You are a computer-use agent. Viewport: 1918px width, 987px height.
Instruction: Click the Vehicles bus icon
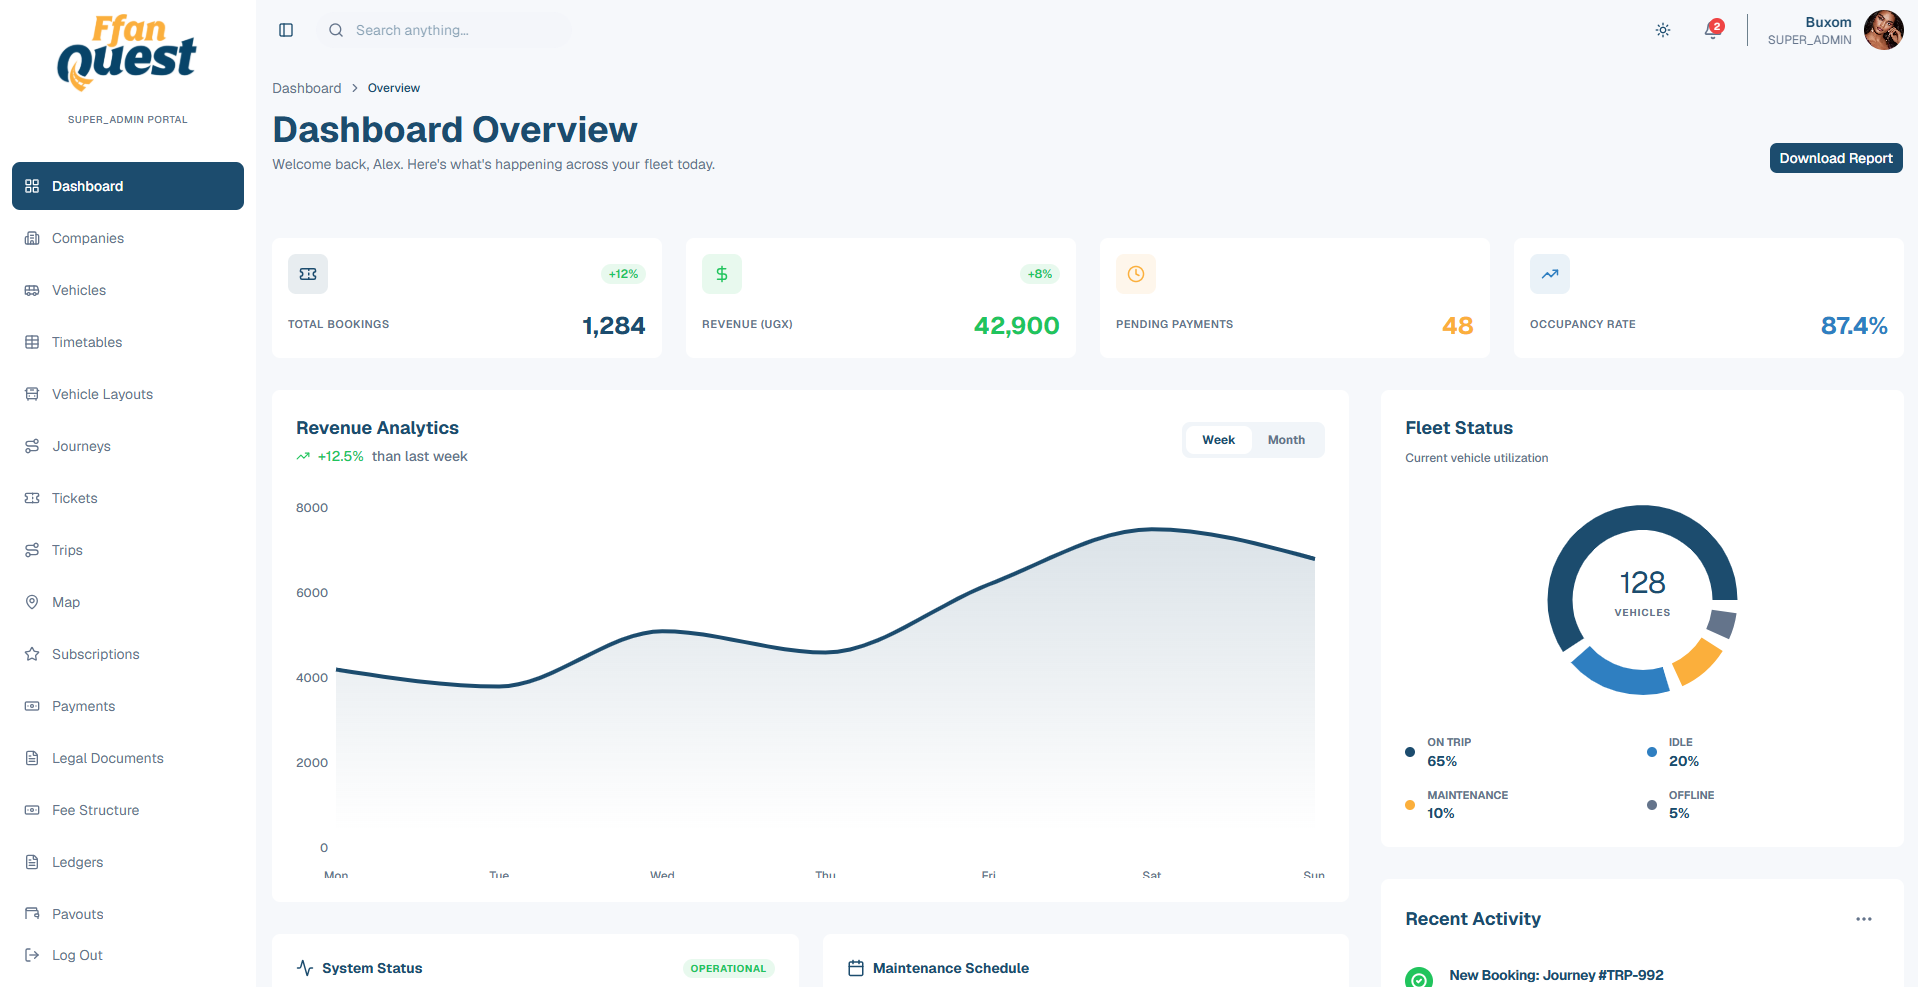pyautogui.click(x=32, y=290)
